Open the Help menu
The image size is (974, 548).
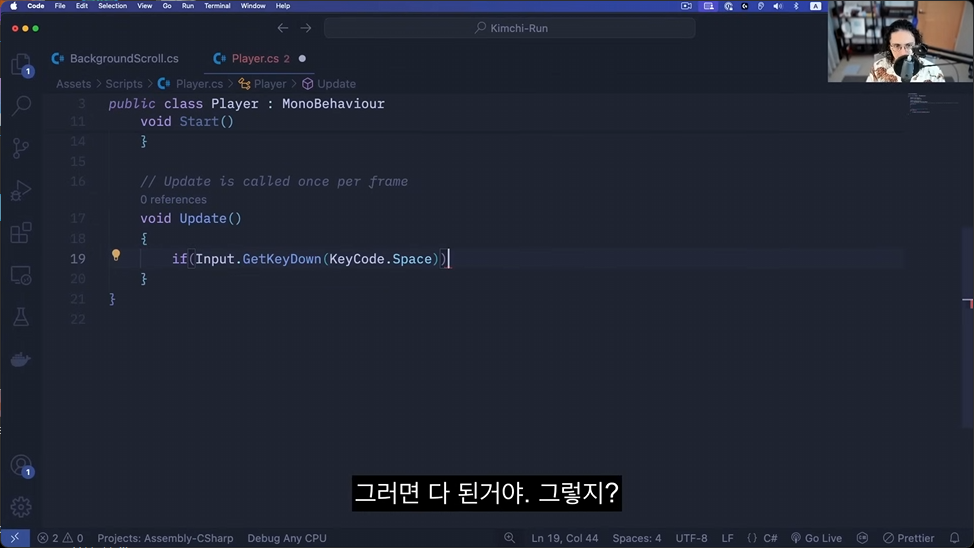click(283, 6)
